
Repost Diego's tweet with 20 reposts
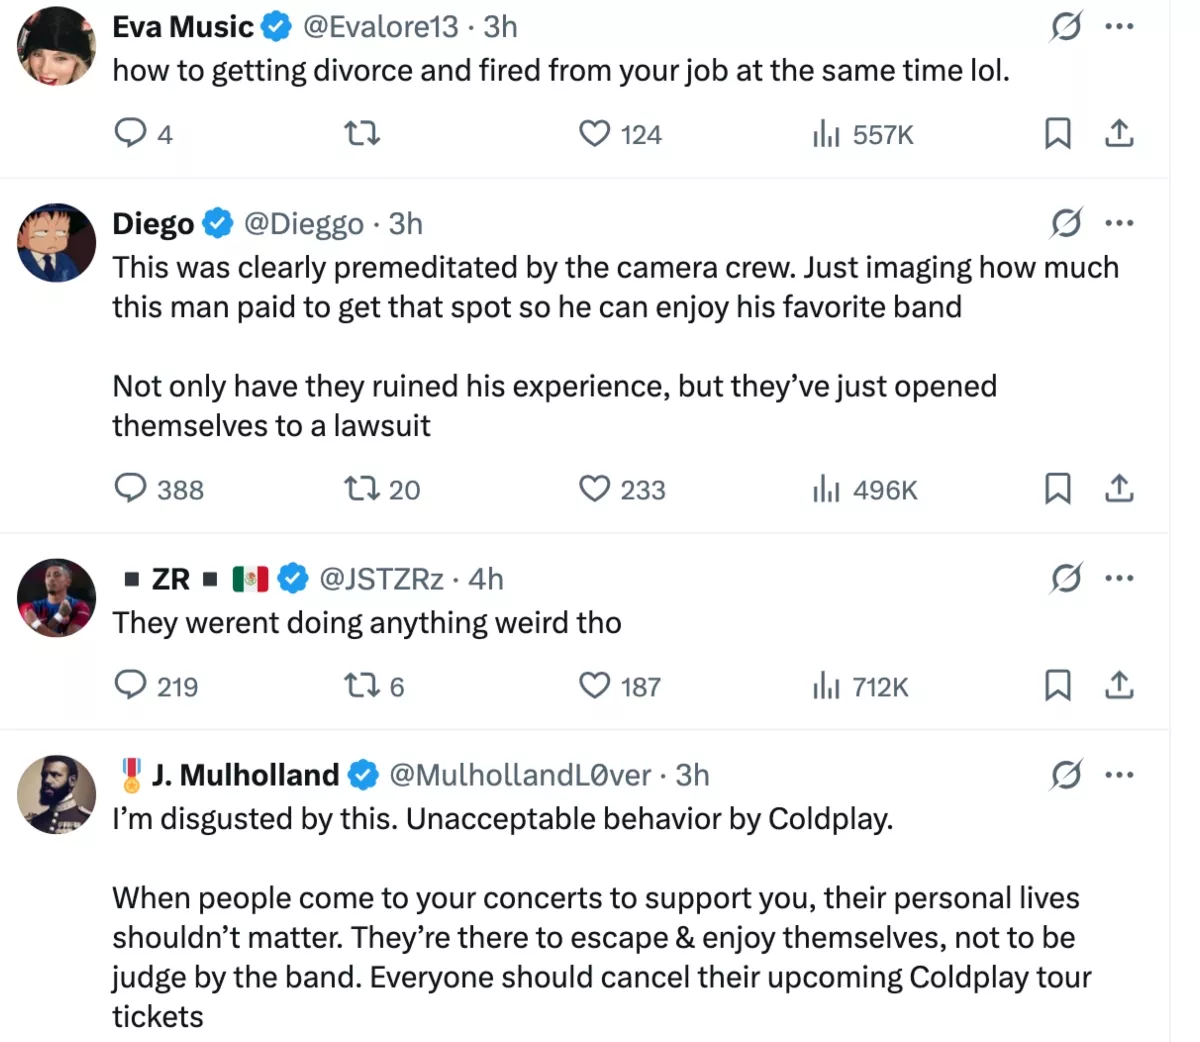(x=361, y=488)
